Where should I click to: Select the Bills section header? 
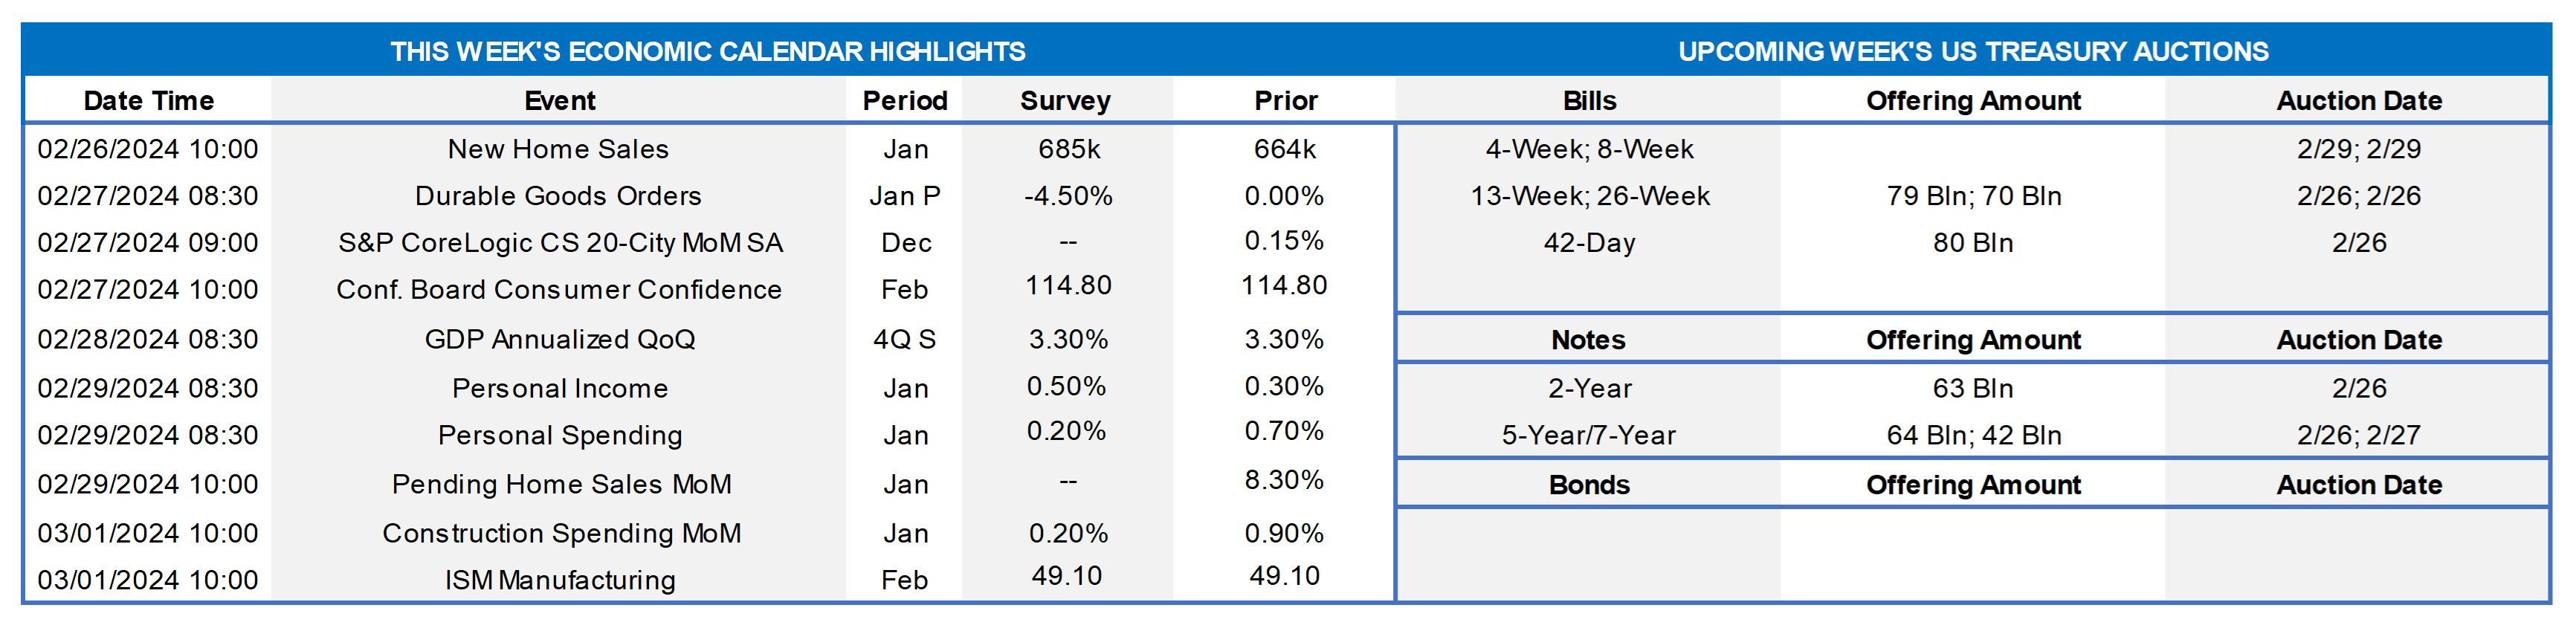pyautogui.click(x=1589, y=101)
